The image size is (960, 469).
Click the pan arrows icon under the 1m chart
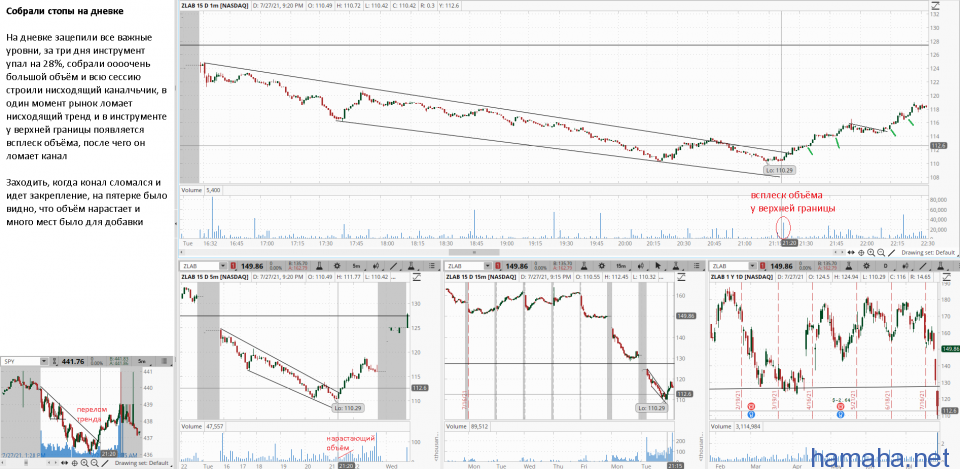click(x=851, y=252)
